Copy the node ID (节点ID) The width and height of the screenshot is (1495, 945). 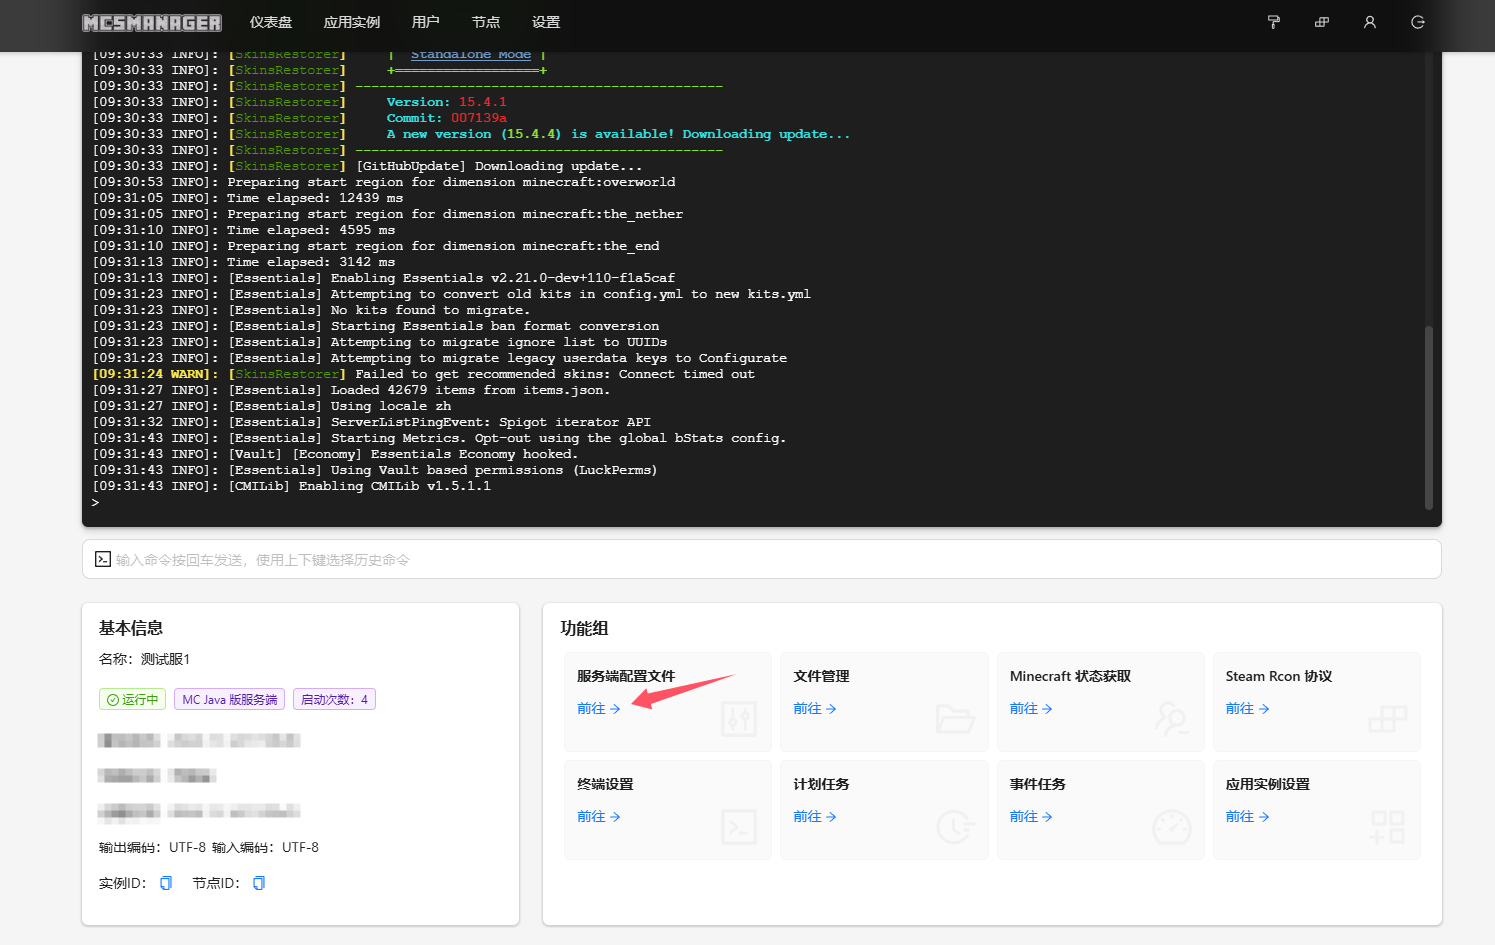point(259,883)
